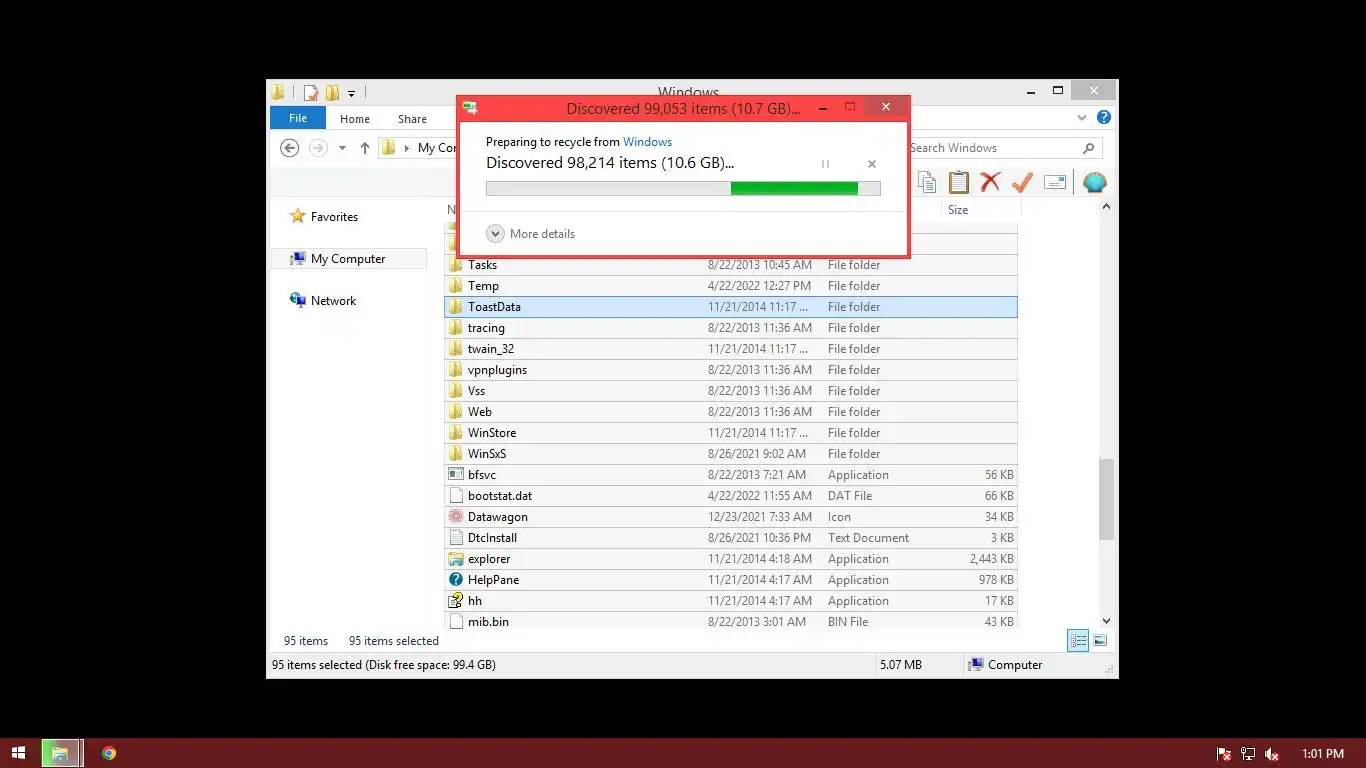Image resolution: width=1366 pixels, height=768 pixels.
Task: Open the Windows link in recycle dialog
Action: click(x=647, y=142)
